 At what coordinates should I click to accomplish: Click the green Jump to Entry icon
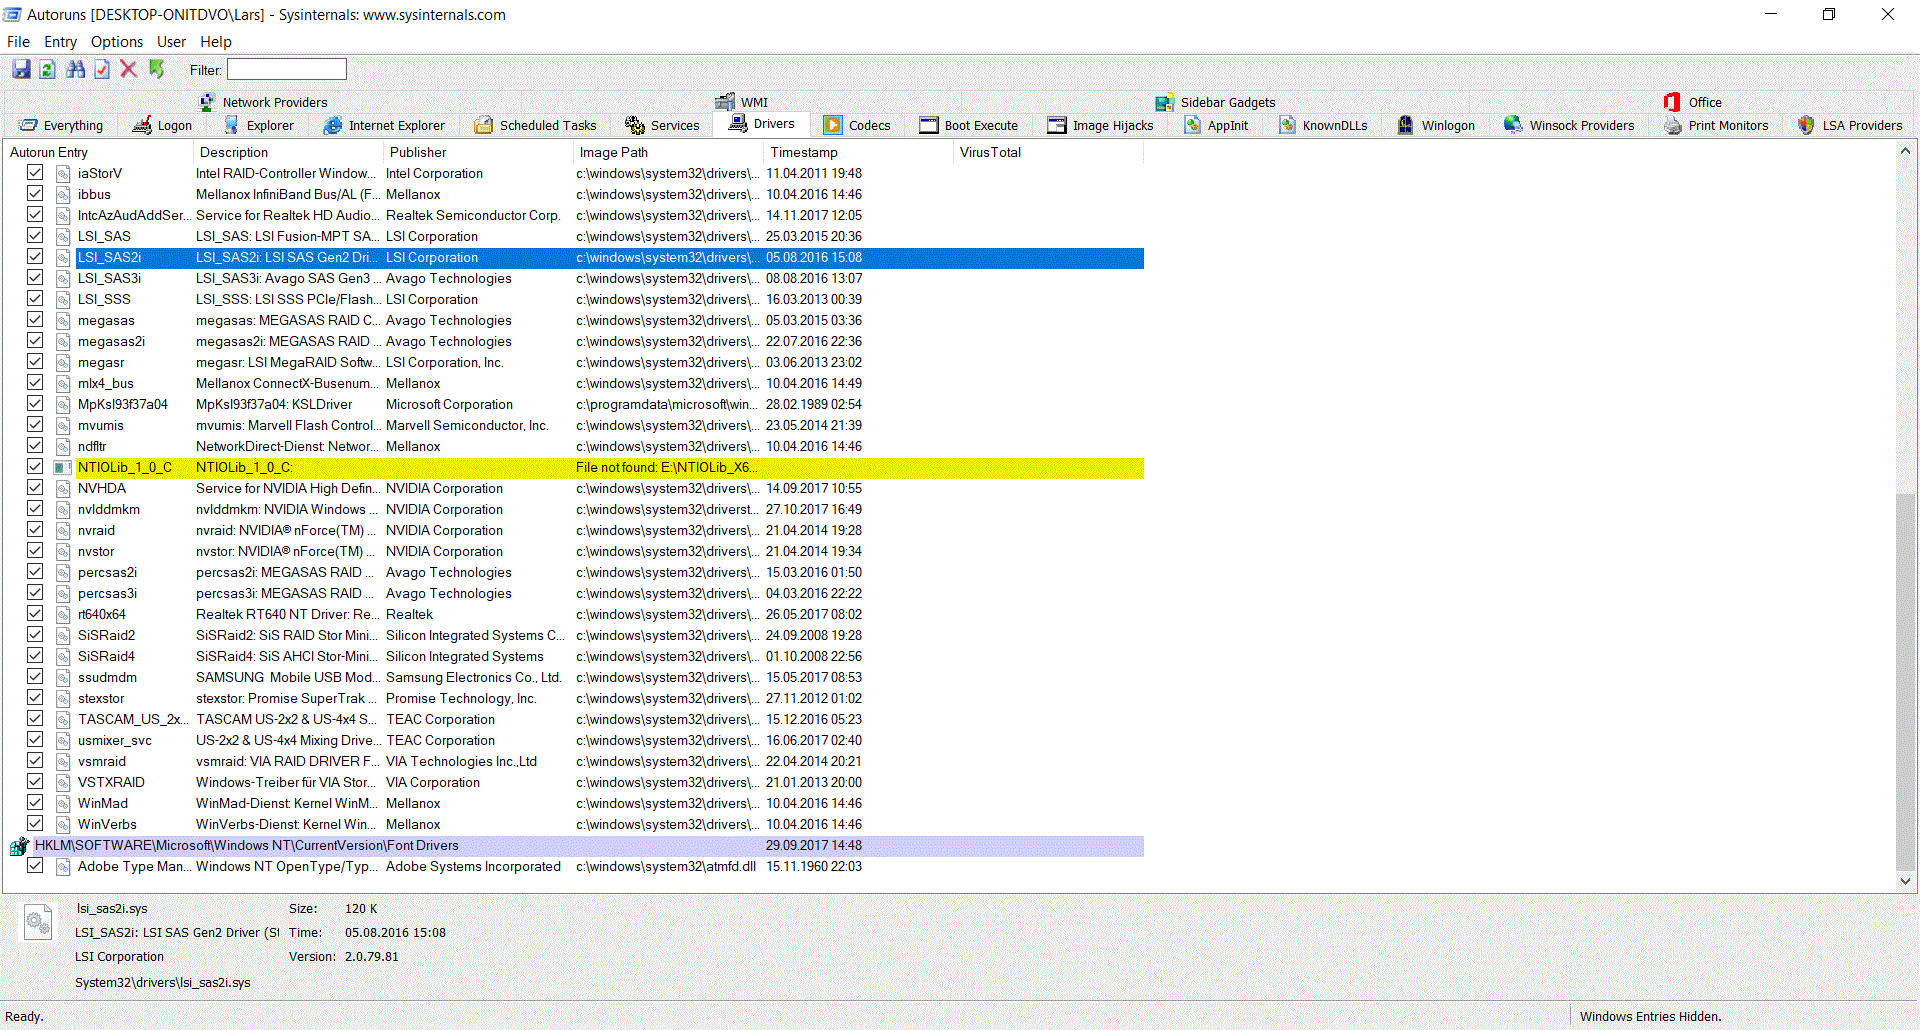(156, 69)
